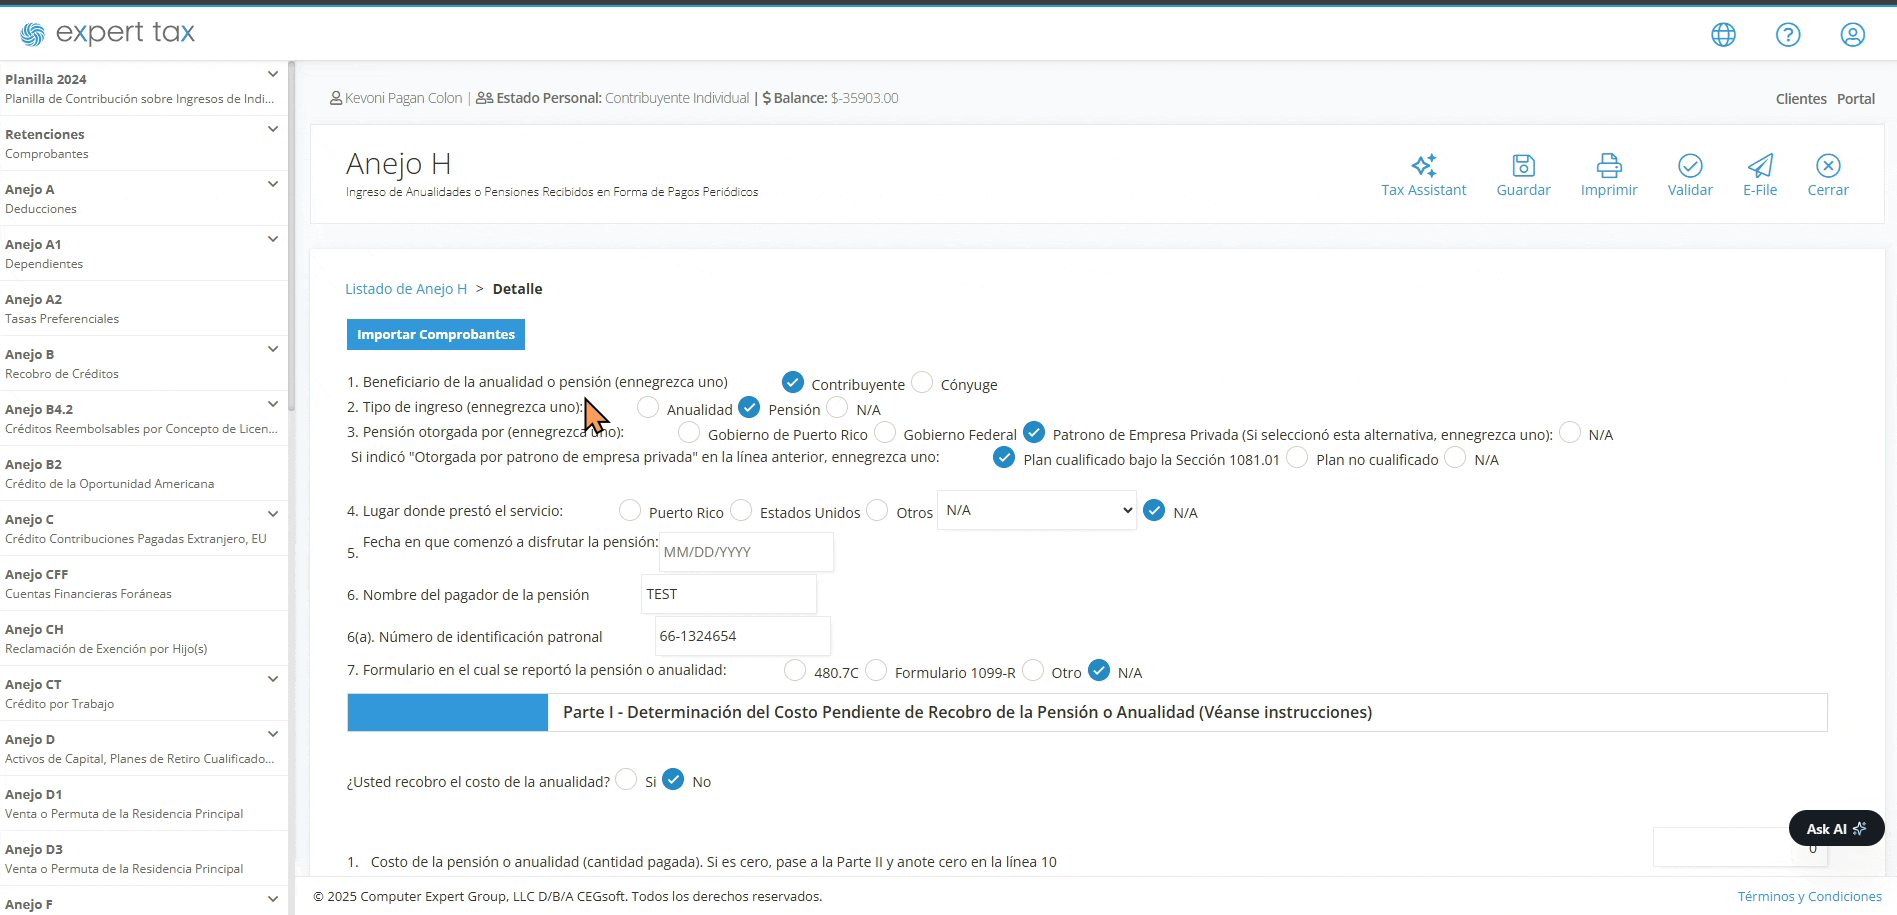Open the N/A location dropdown
The height and width of the screenshot is (915, 1897).
pyautogui.click(x=1037, y=510)
